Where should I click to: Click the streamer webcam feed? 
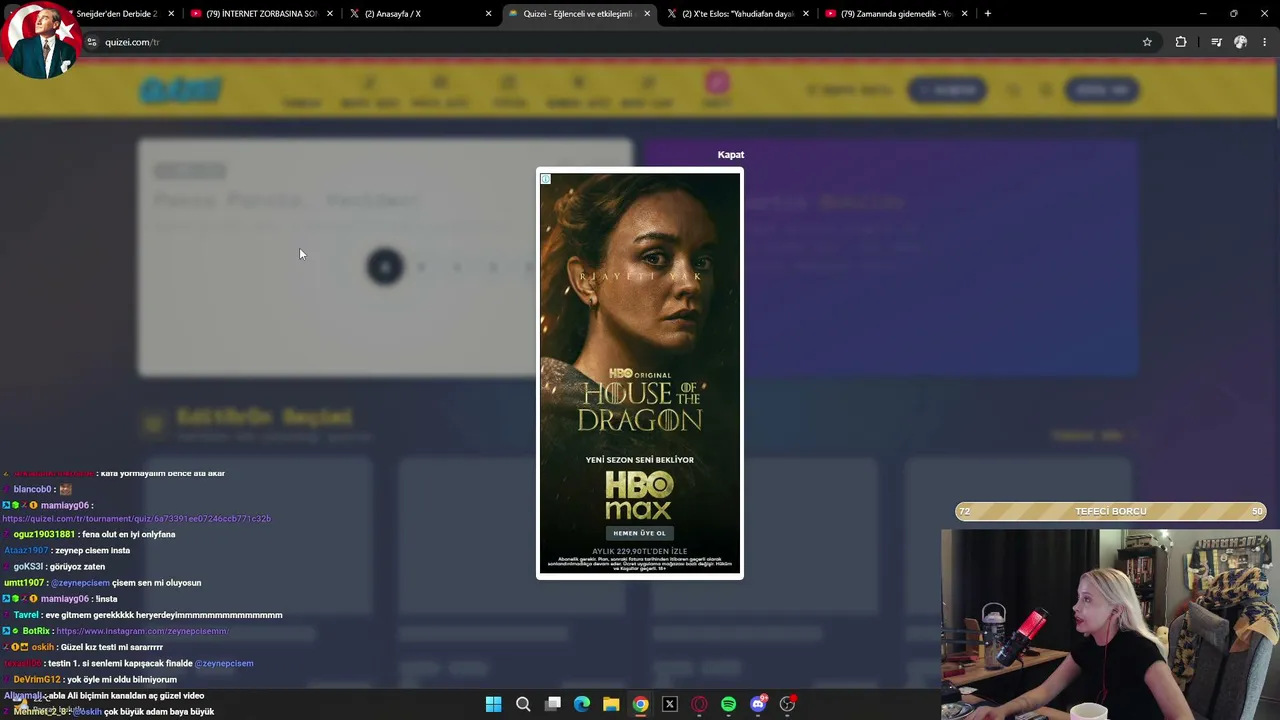[1110, 624]
